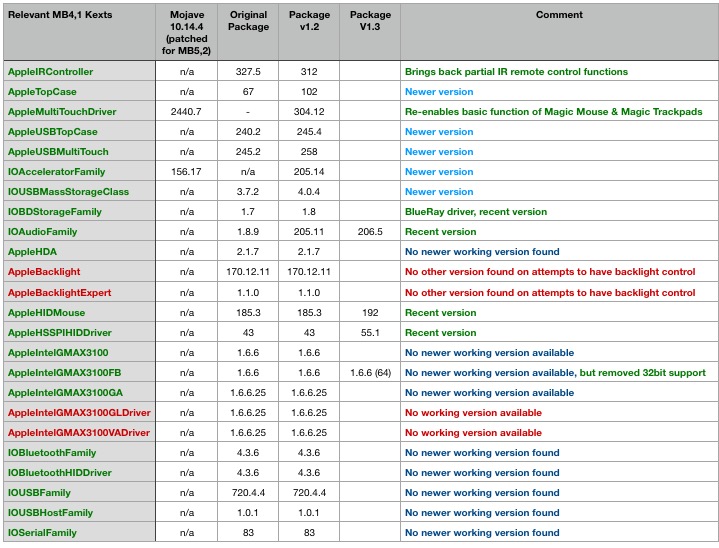Screen dimensions: 719x548
Task: Select the IOUSBHostFamily kext name
Action: click(x=50, y=513)
